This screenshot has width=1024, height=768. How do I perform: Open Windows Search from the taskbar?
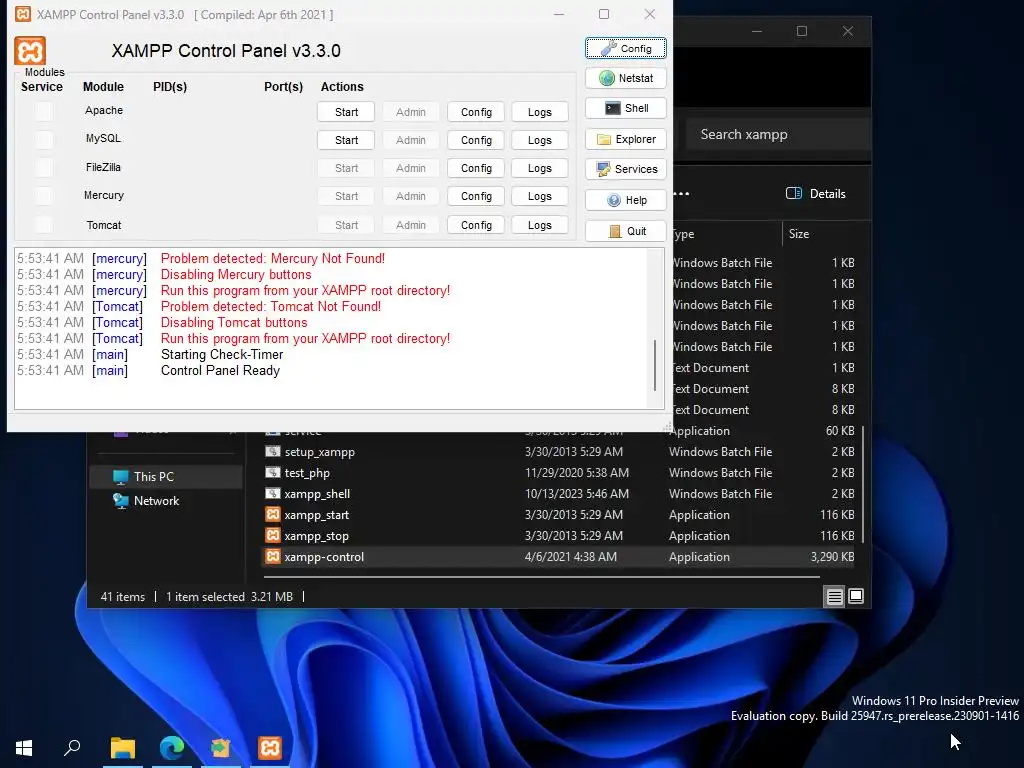[x=72, y=748]
